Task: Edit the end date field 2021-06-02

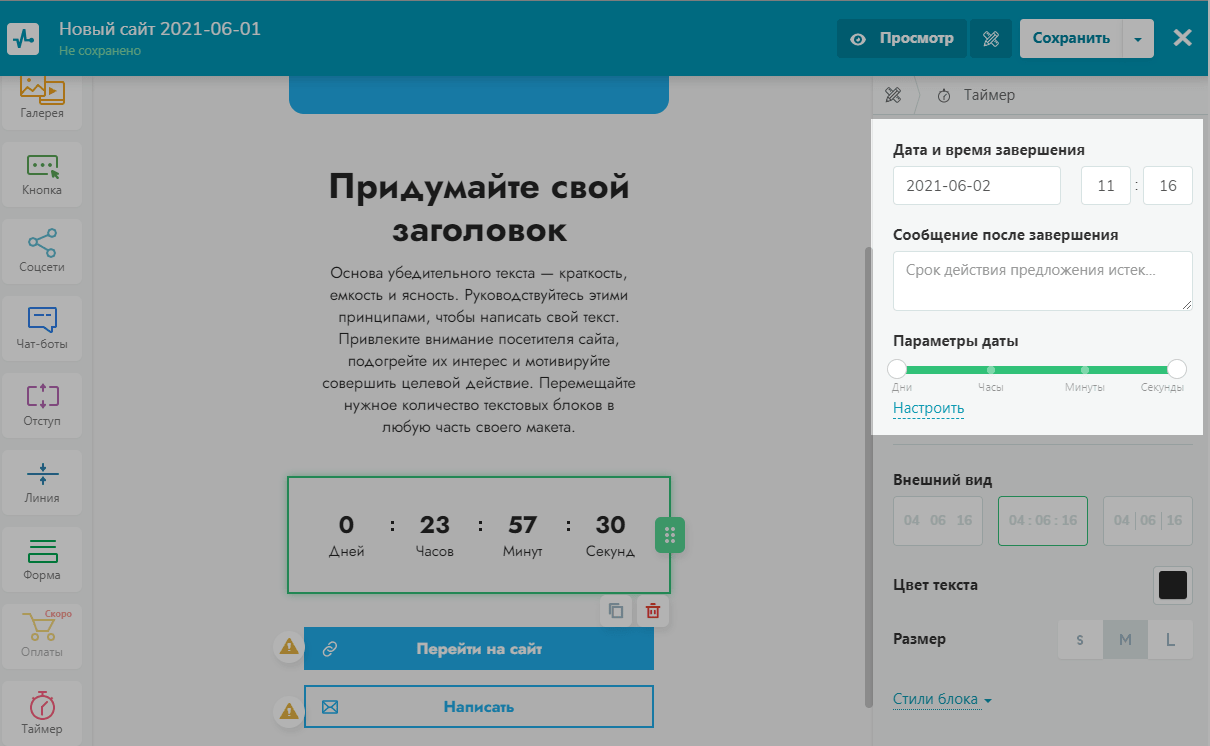Action: coord(977,185)
